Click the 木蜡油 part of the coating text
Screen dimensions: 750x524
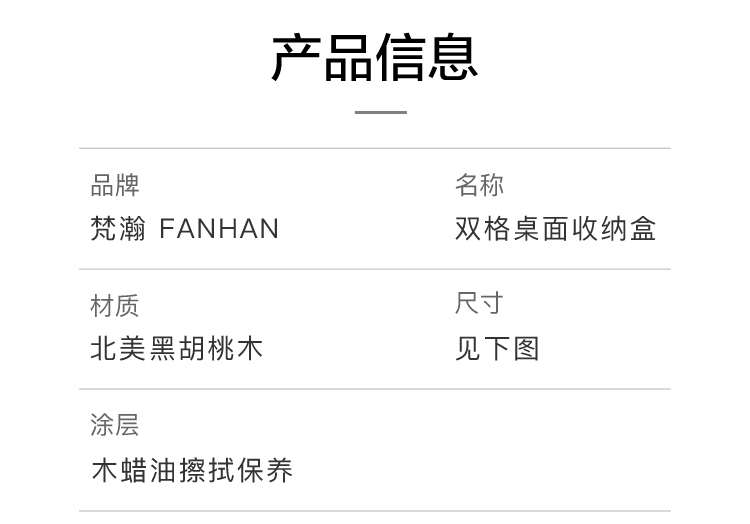tap(133, 470)
